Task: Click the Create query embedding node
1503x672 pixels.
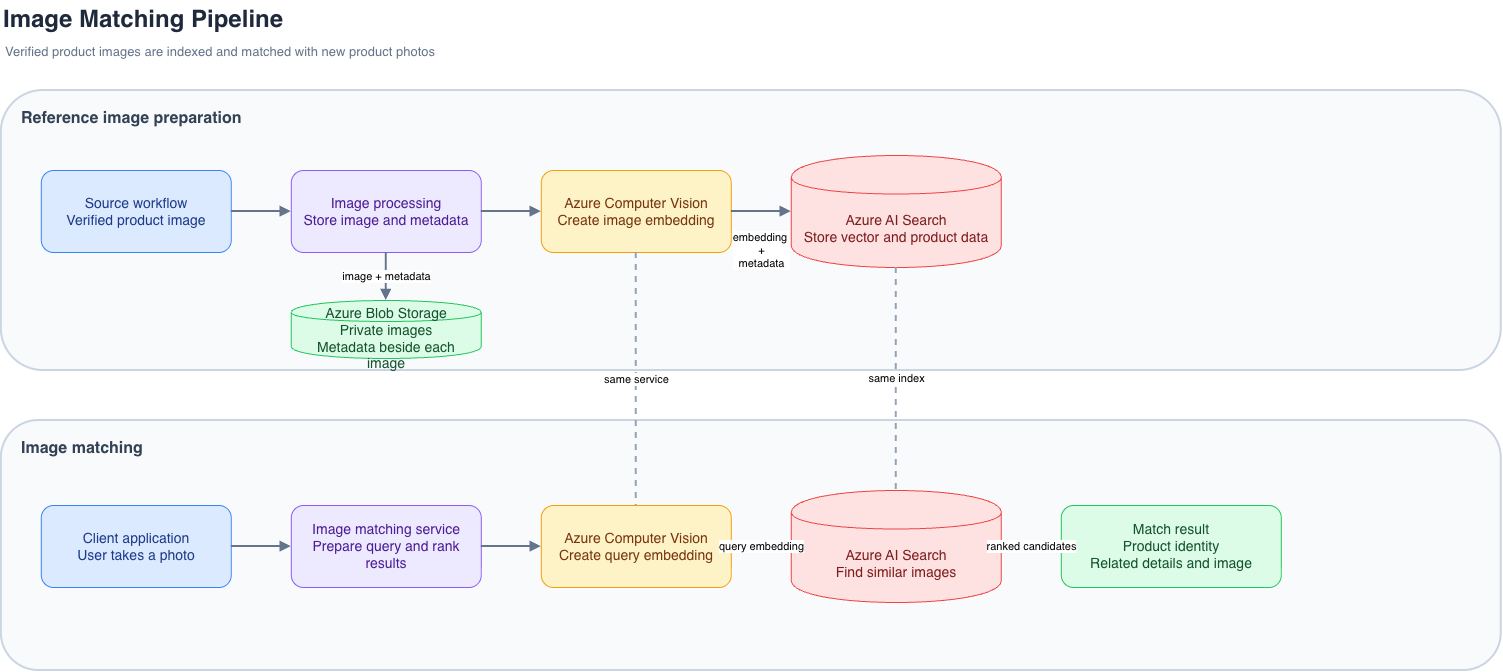Action: 636,546
